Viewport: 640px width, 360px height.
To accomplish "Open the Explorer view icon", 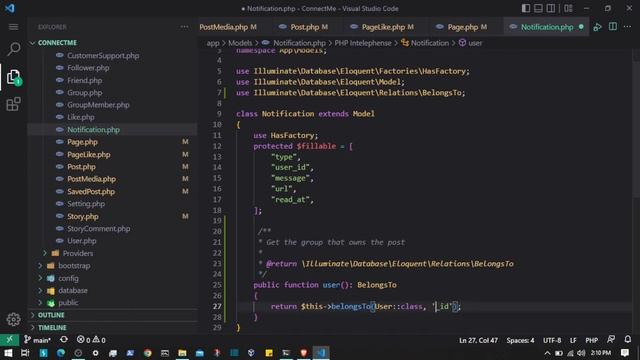I will [13, 77].
